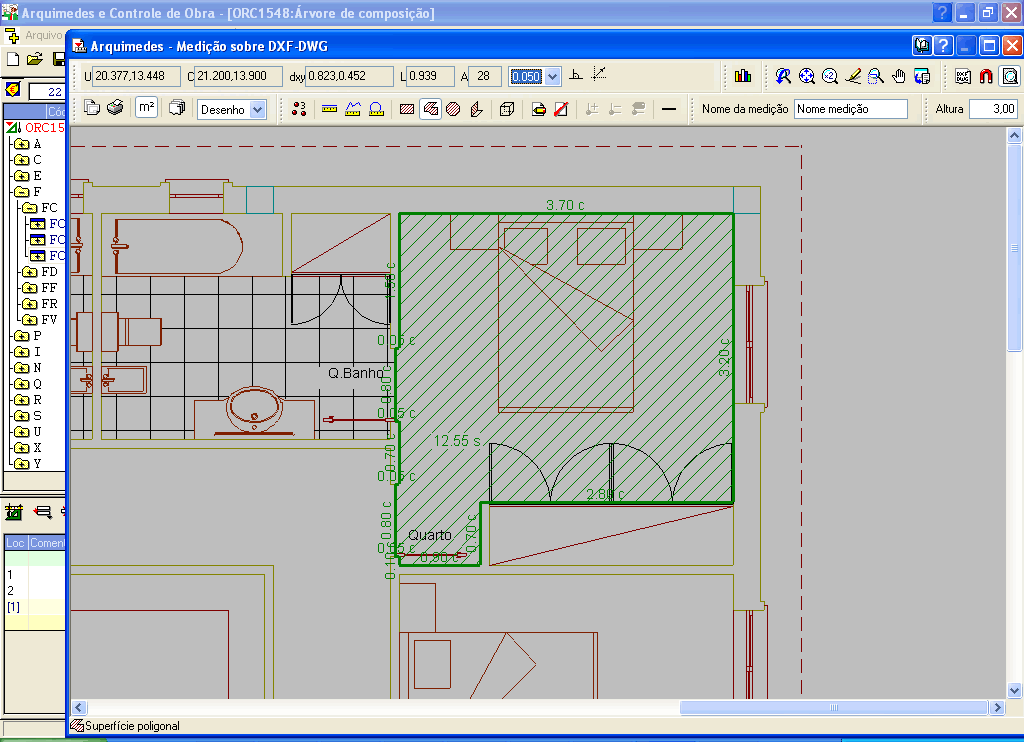Screen dimensions: 1024x742
Task: Click the red magnet snap icon
Action: (x=986, y=76)
